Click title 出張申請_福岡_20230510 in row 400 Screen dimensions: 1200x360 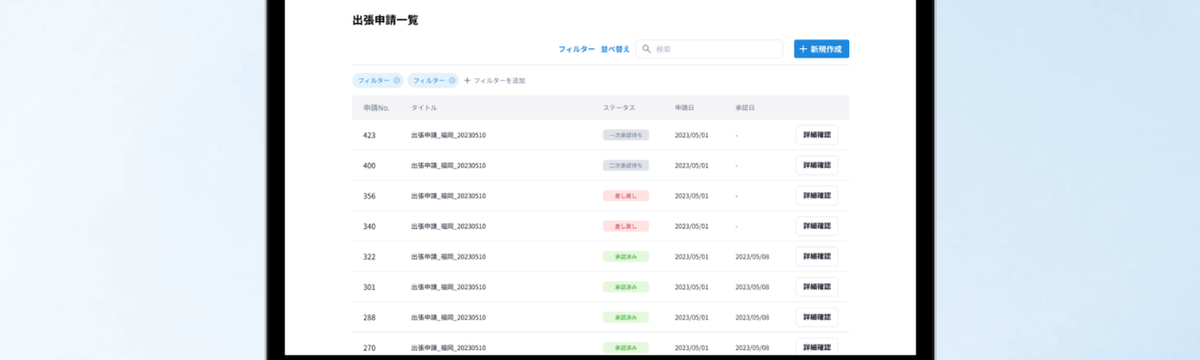tap(448, 165)
